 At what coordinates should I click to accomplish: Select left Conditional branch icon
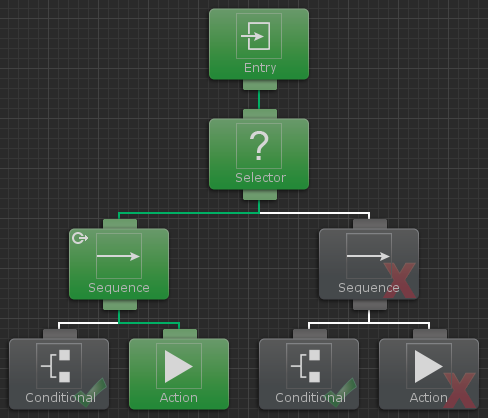(59, 366)
